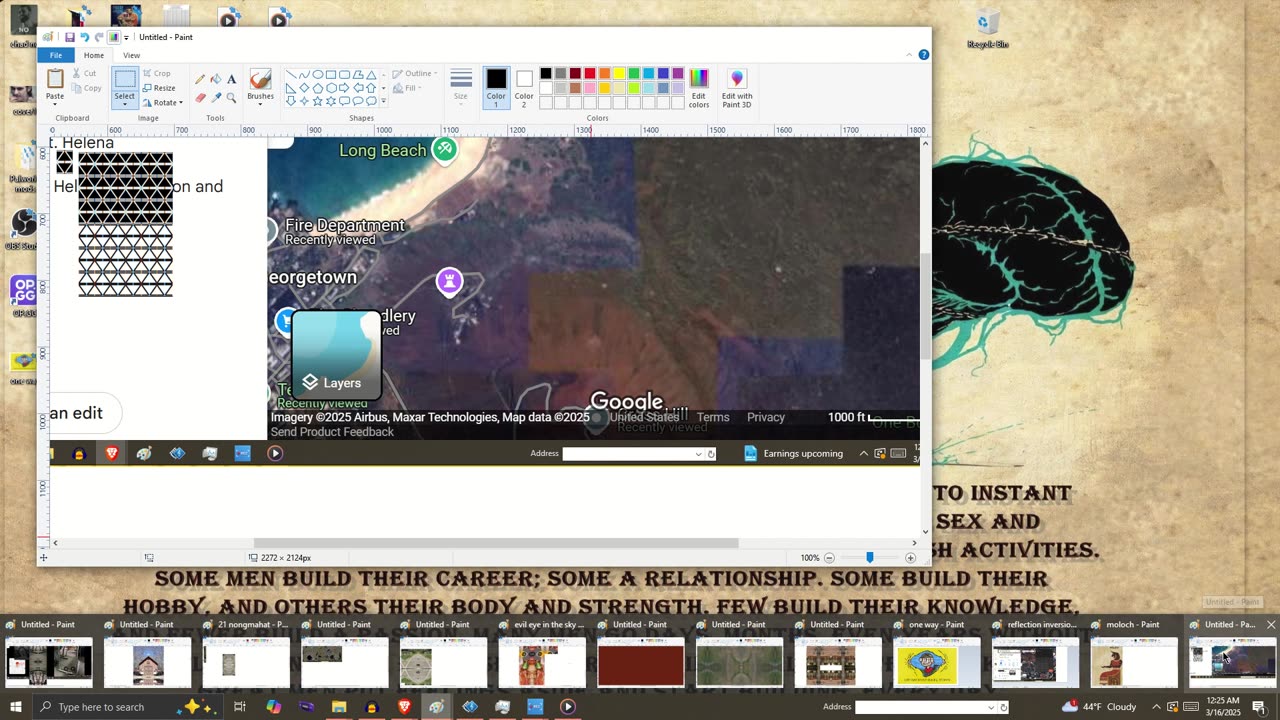Set Color 1 as active color
Viewport: 1280px width, 720px height.
[x=496, y=88]
